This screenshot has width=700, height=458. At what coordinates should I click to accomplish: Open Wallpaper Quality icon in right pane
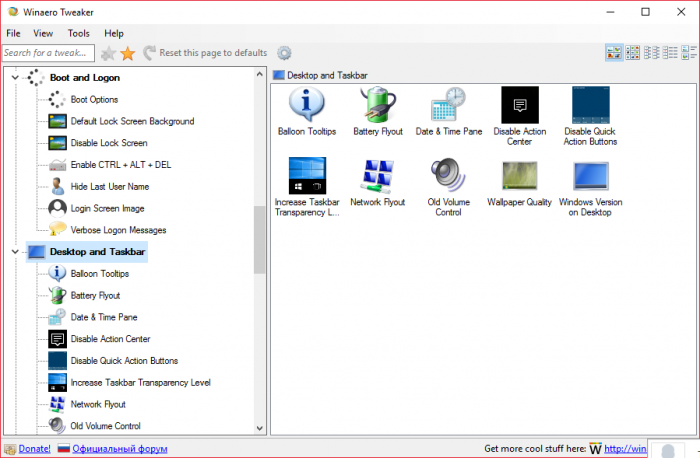coord(520,175)
